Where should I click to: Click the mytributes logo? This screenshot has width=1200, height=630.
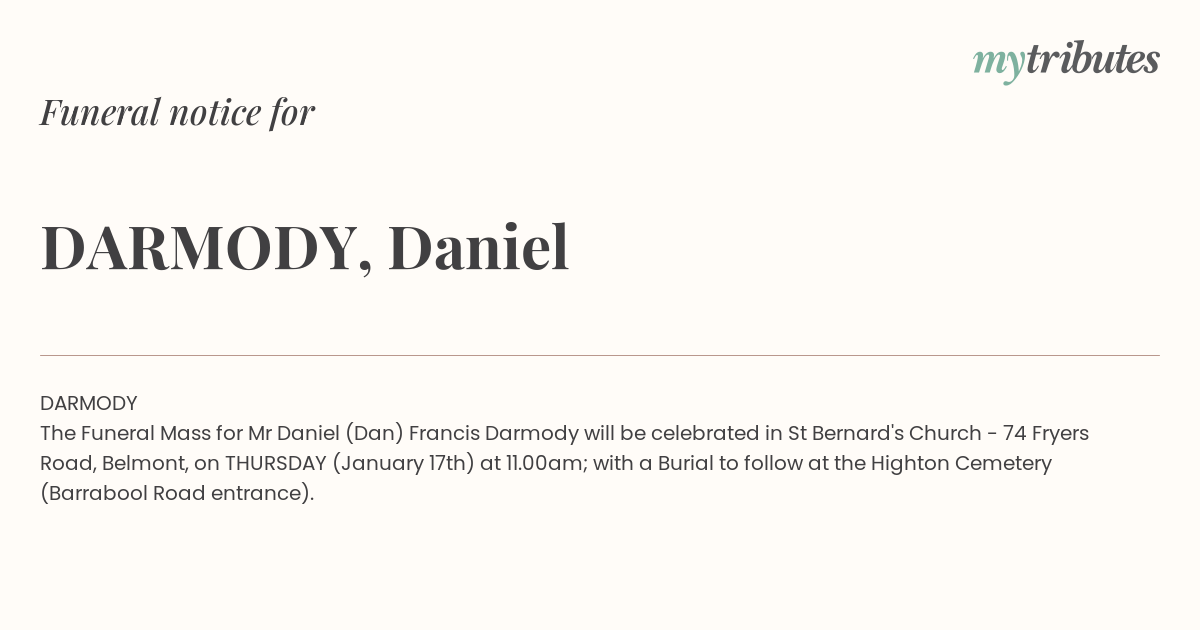click(1066, 61)
